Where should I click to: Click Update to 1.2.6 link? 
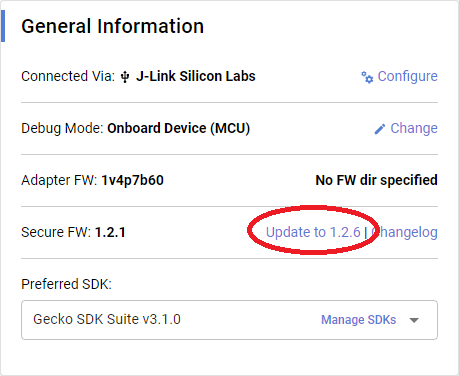[x=313, y=232]
